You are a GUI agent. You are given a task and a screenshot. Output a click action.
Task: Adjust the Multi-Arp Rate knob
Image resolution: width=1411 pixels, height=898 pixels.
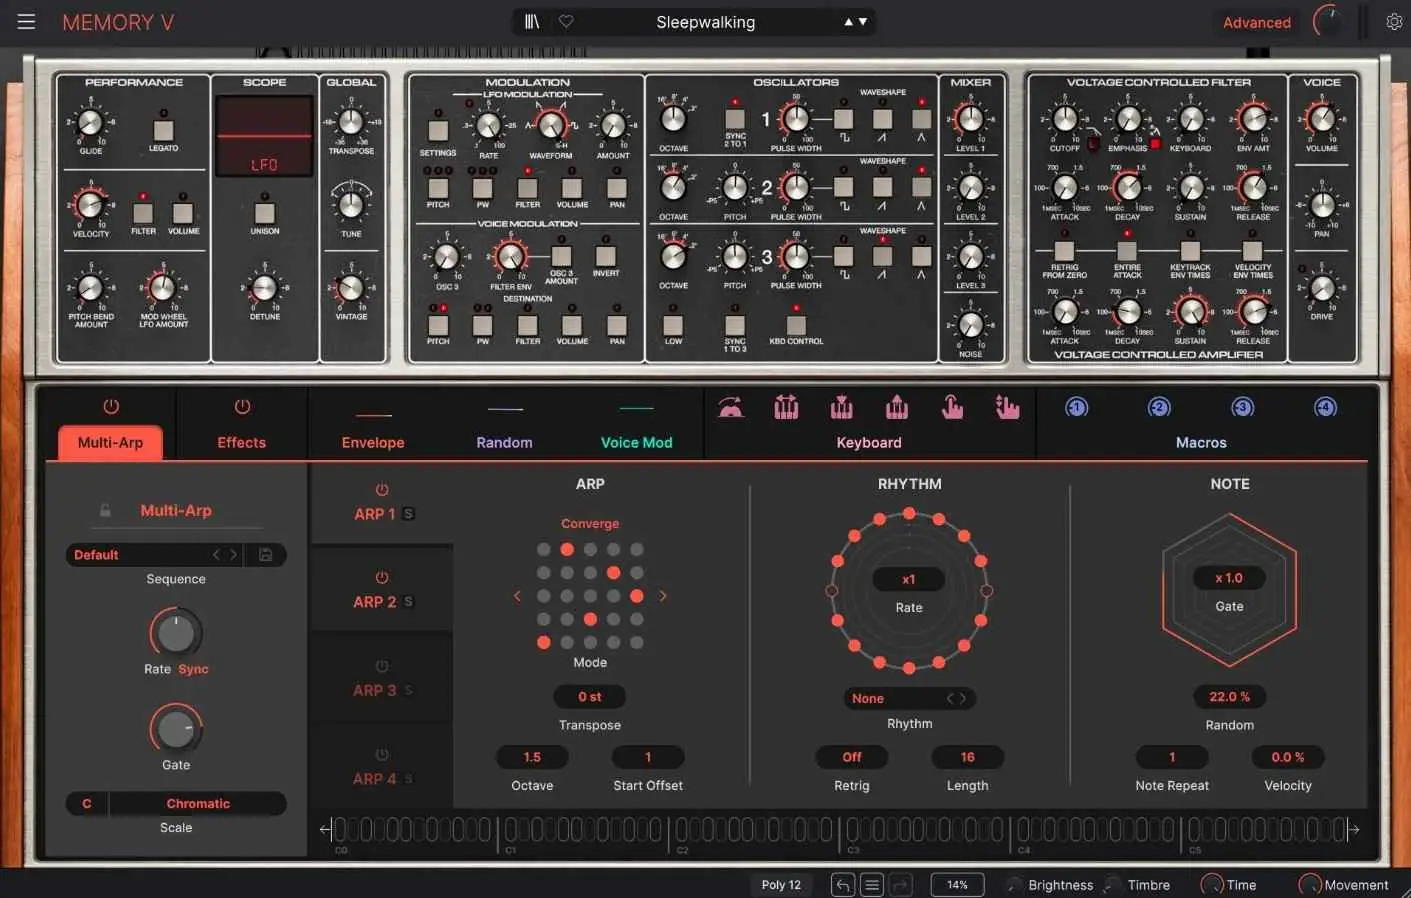176,633
